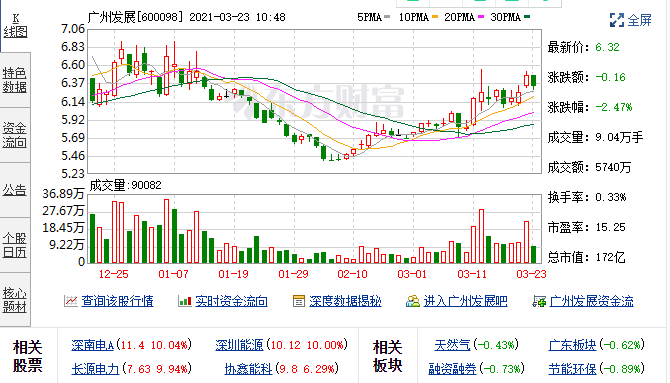Click the 市盈率 value 15.25
This screenshot has width=670, height=383.
coord(610,227)
